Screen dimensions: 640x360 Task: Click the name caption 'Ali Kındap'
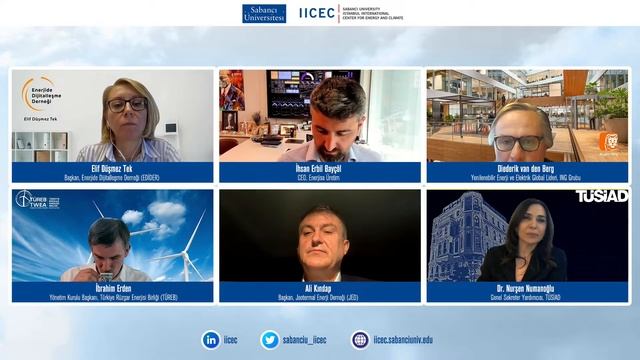(318, 288)
